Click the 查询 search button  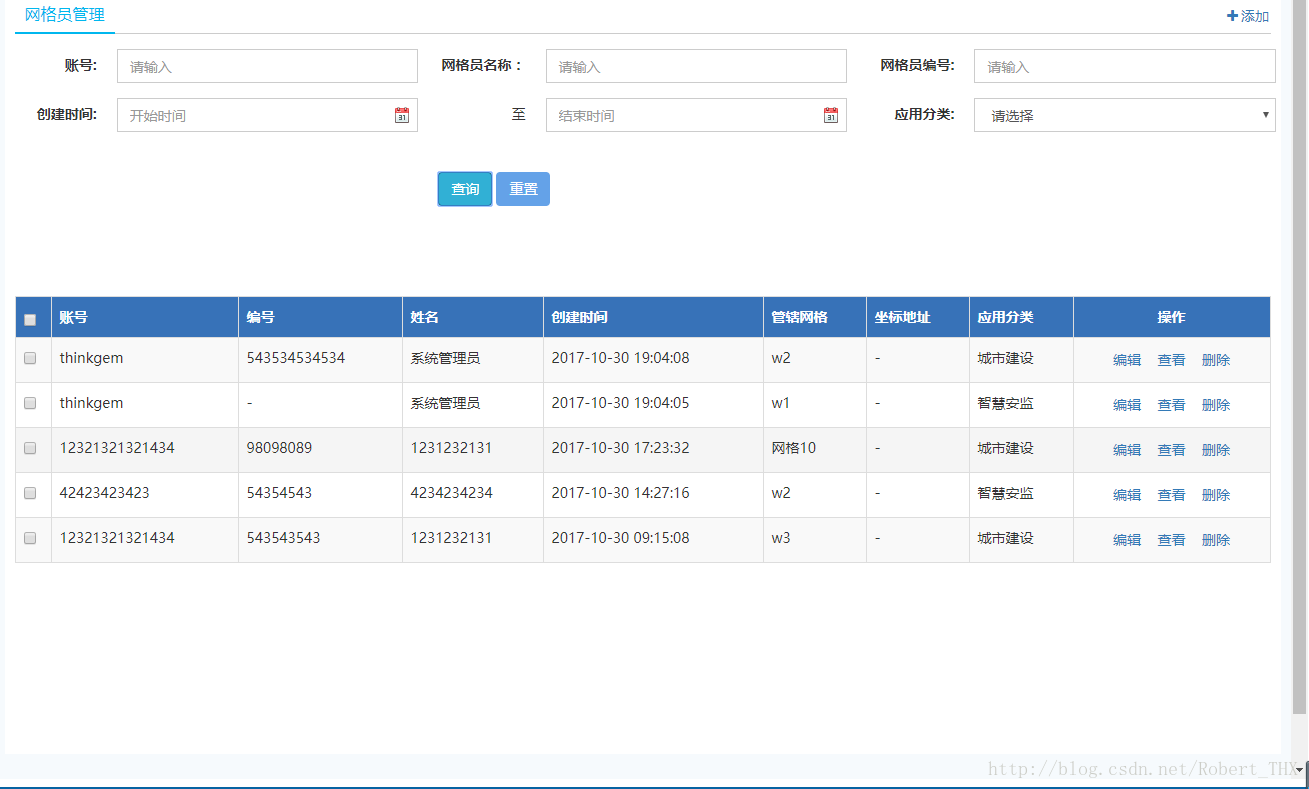pyautogui.click(x=465, y=189)
